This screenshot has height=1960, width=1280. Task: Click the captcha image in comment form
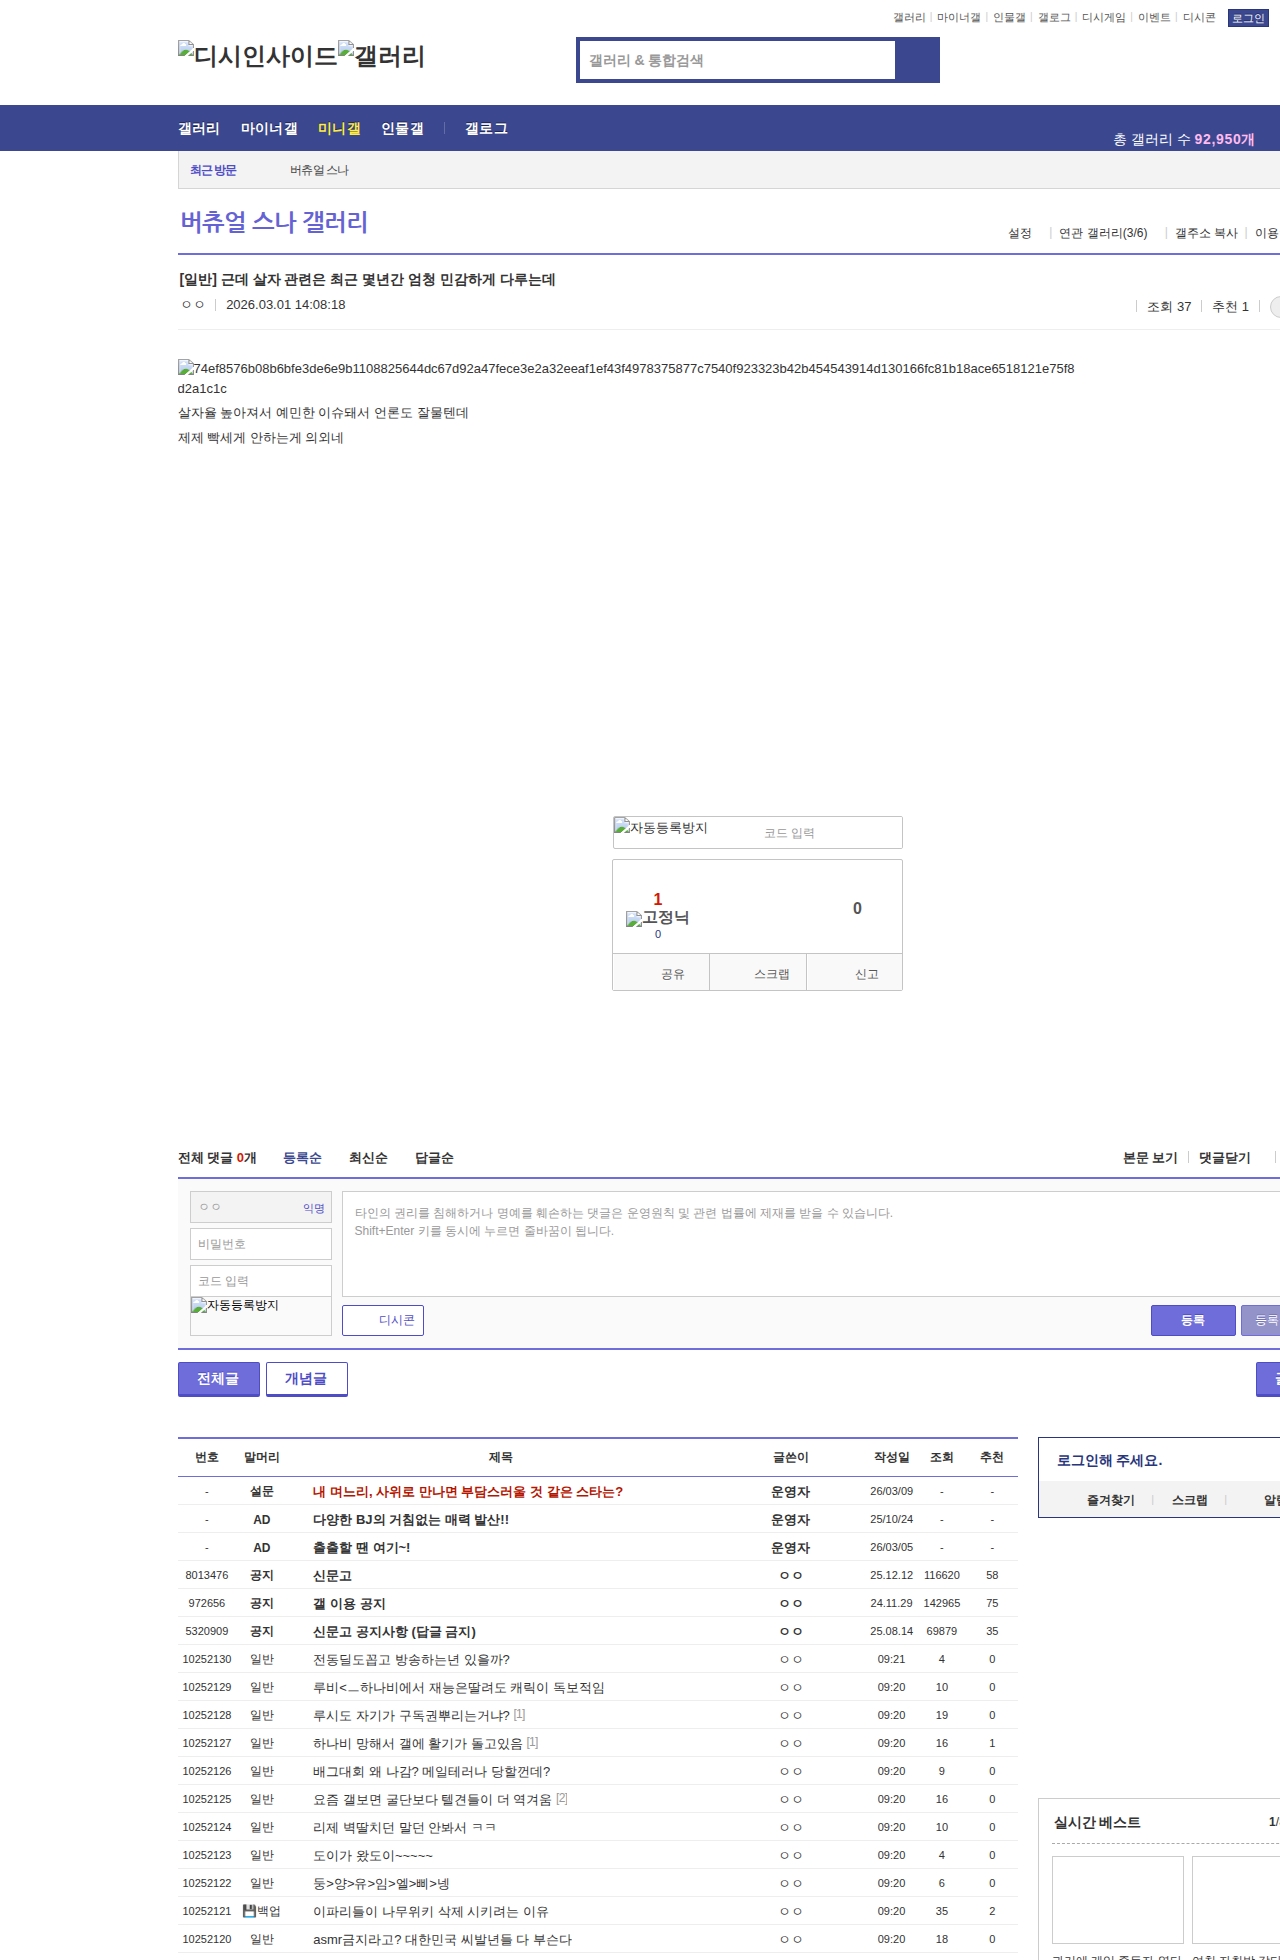235,1306
